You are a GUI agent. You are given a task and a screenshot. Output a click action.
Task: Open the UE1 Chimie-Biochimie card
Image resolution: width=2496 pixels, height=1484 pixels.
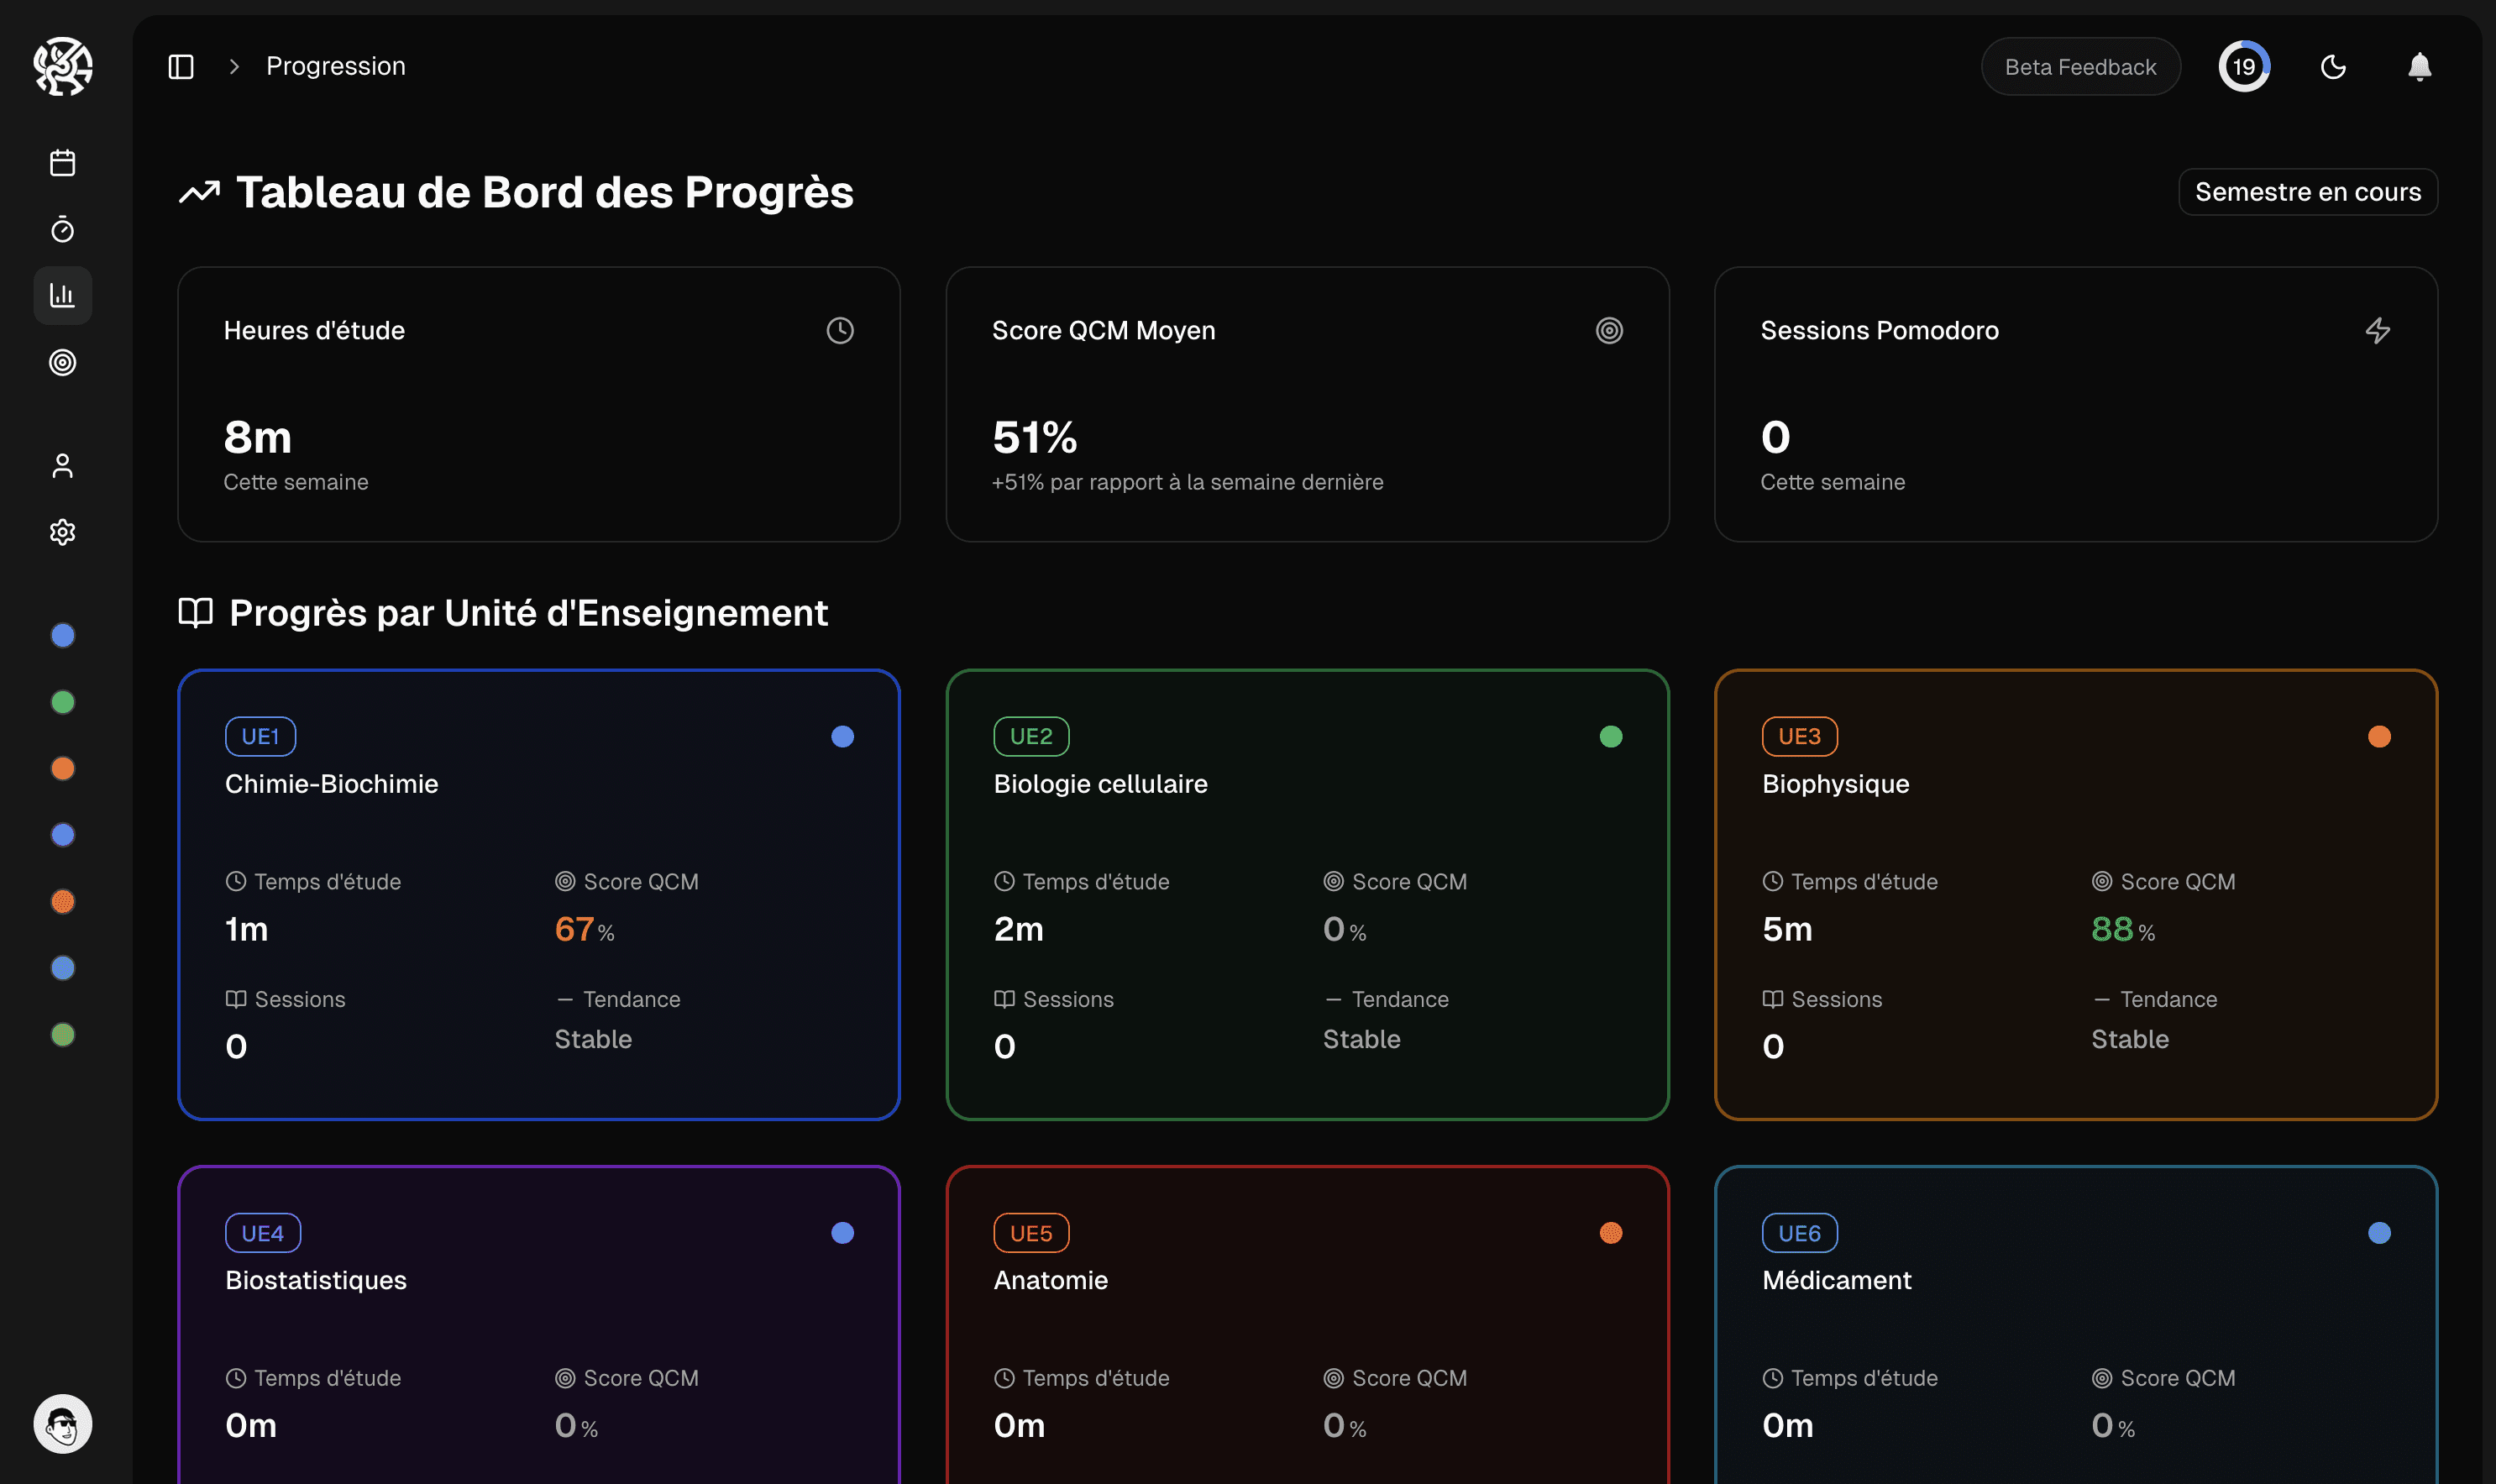point(538,895)
